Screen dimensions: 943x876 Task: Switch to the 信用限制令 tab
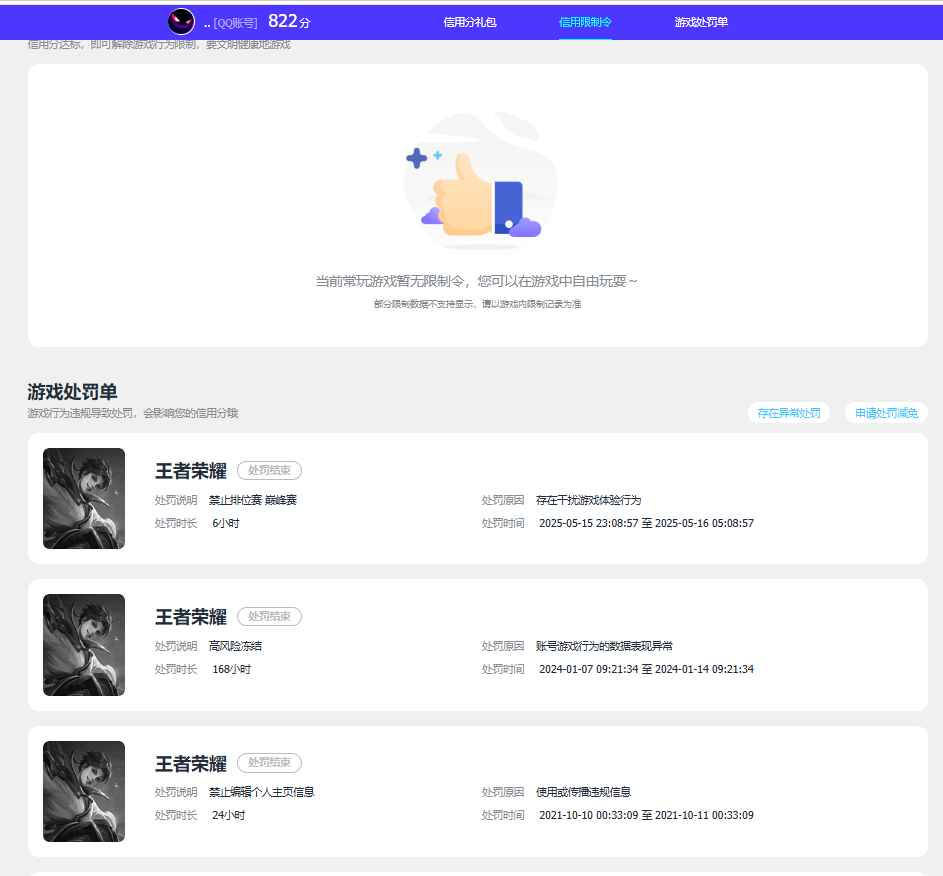[585, 22]
